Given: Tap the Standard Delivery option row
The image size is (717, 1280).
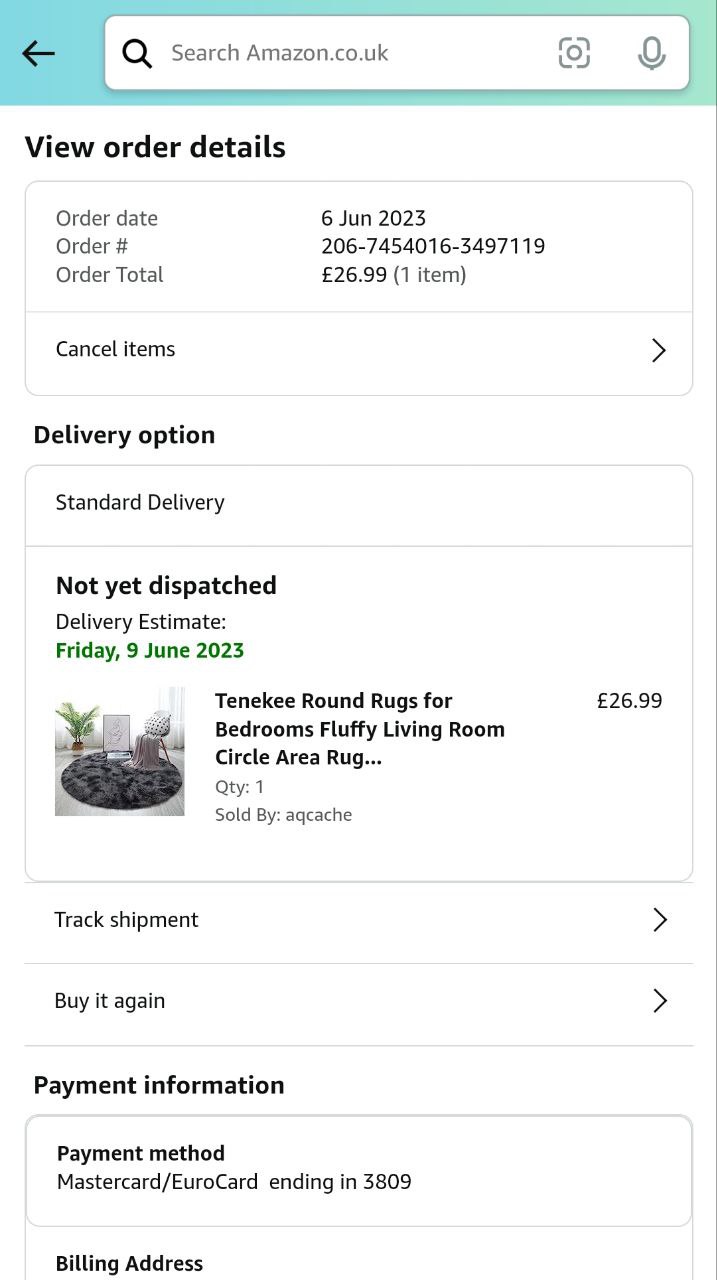Looking at the screenshot, I should pos(140,503).
